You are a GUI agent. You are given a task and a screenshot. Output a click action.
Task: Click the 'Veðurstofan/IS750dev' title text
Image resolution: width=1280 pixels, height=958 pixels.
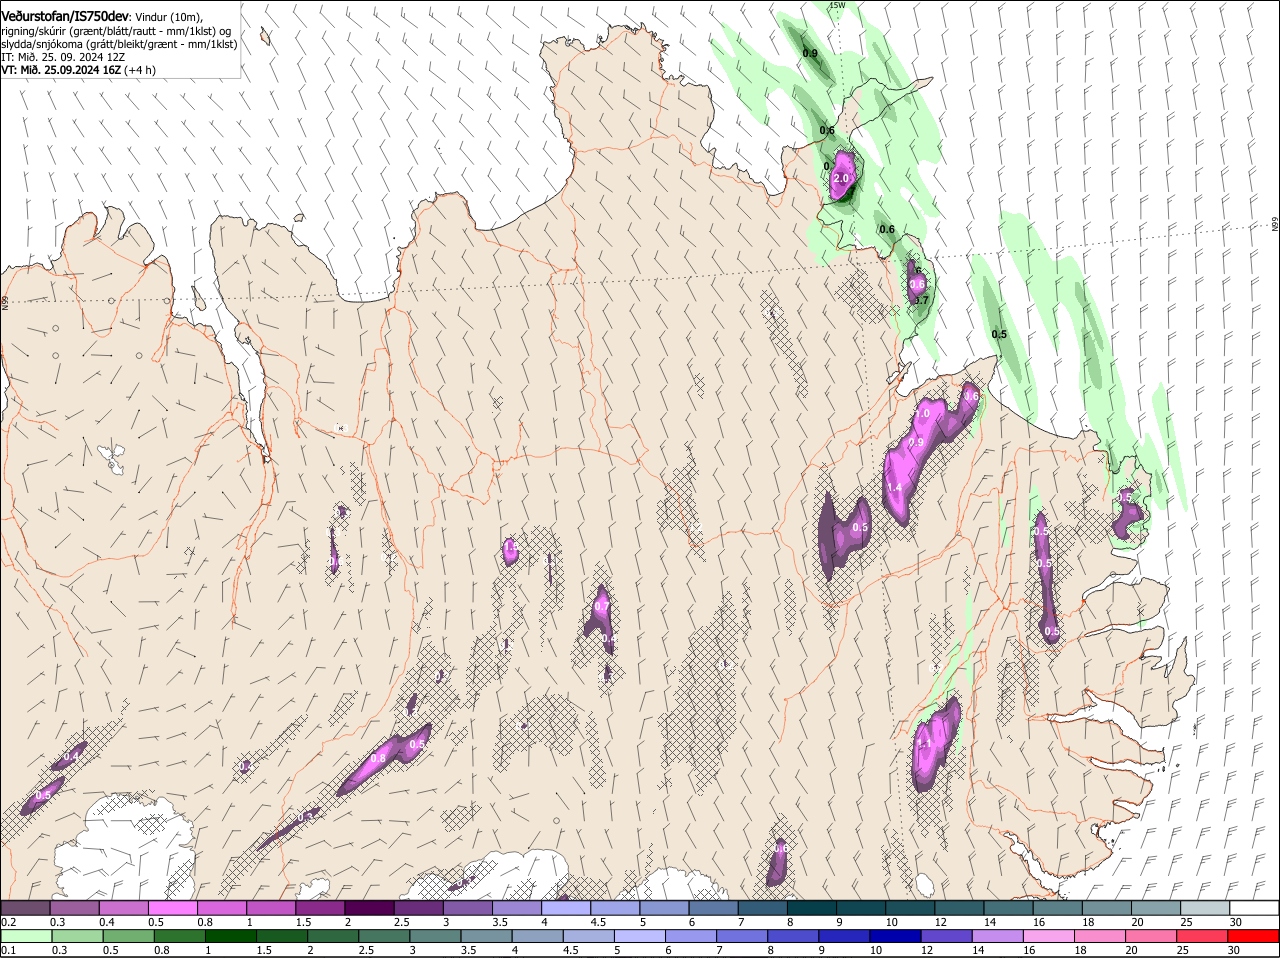click(65, 17)
